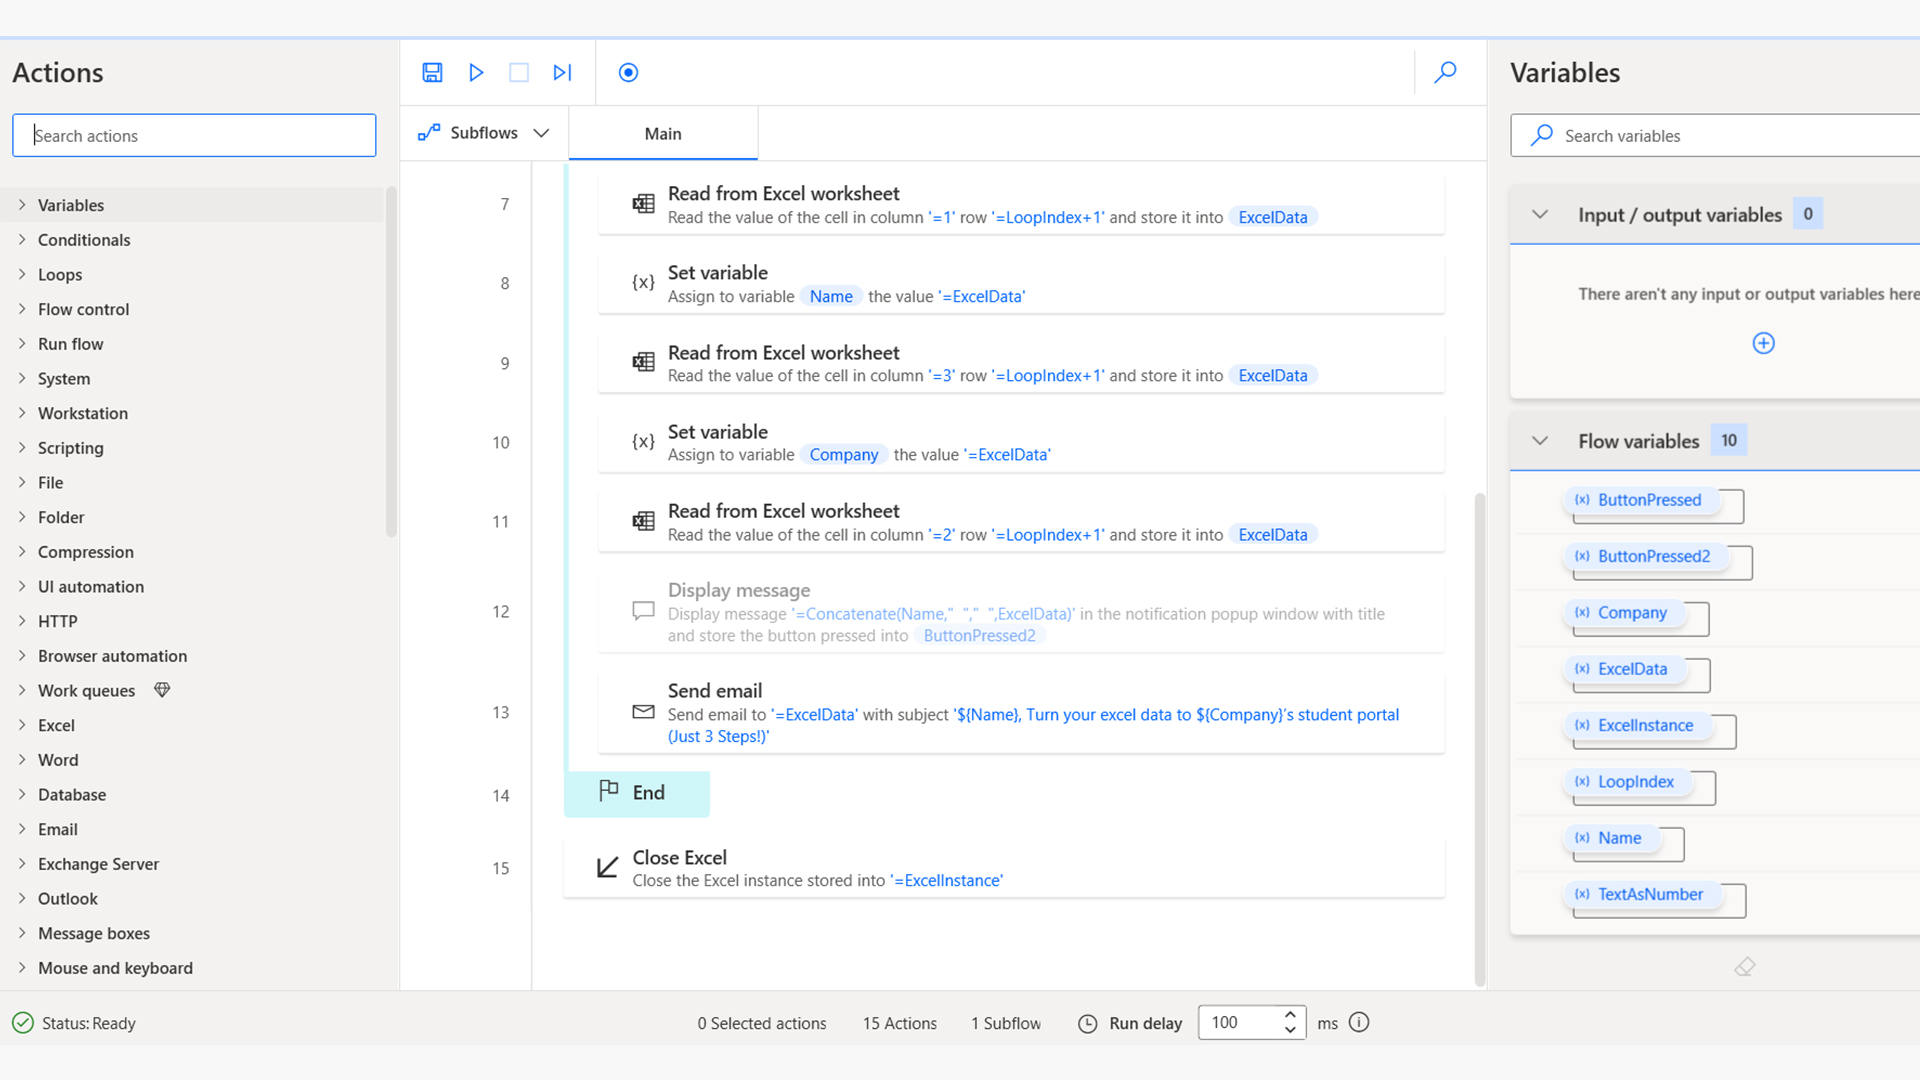Click the Read from Excel worksheet icon at step 7
This screenshot has width=1920, height=1080.
point(644,203)
